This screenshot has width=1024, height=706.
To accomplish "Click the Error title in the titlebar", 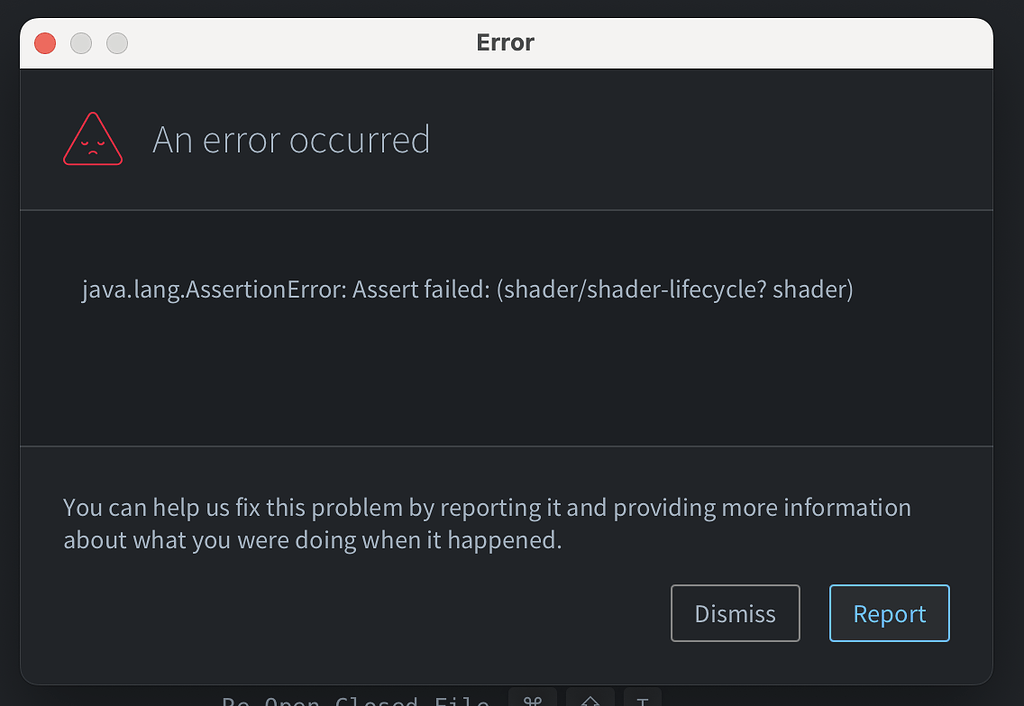I will [x=505, y=43].
